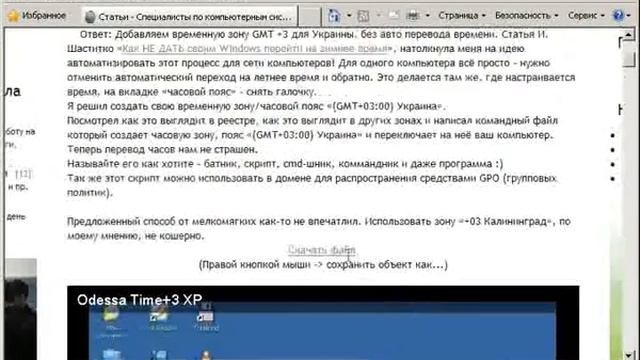Expand the Home button dropdown arrow
Screen dimensions: 640x360
pos(349,16)
